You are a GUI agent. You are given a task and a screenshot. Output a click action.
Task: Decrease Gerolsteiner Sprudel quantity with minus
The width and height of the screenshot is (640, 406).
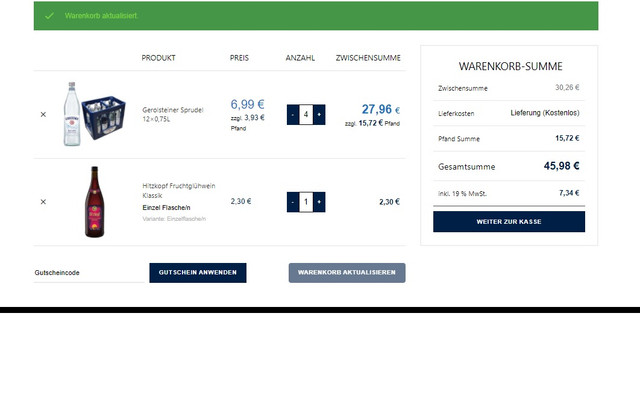click(x=293, y=115)
